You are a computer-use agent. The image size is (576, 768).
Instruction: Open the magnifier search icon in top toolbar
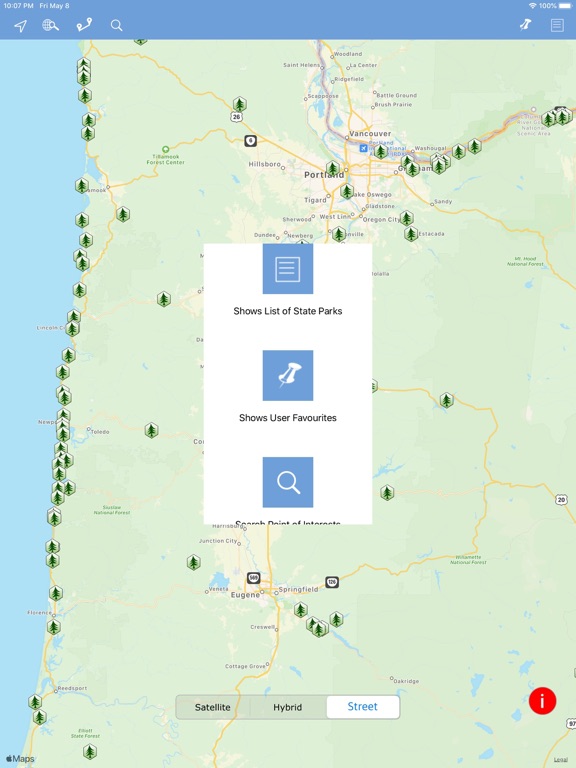[117, 25]
